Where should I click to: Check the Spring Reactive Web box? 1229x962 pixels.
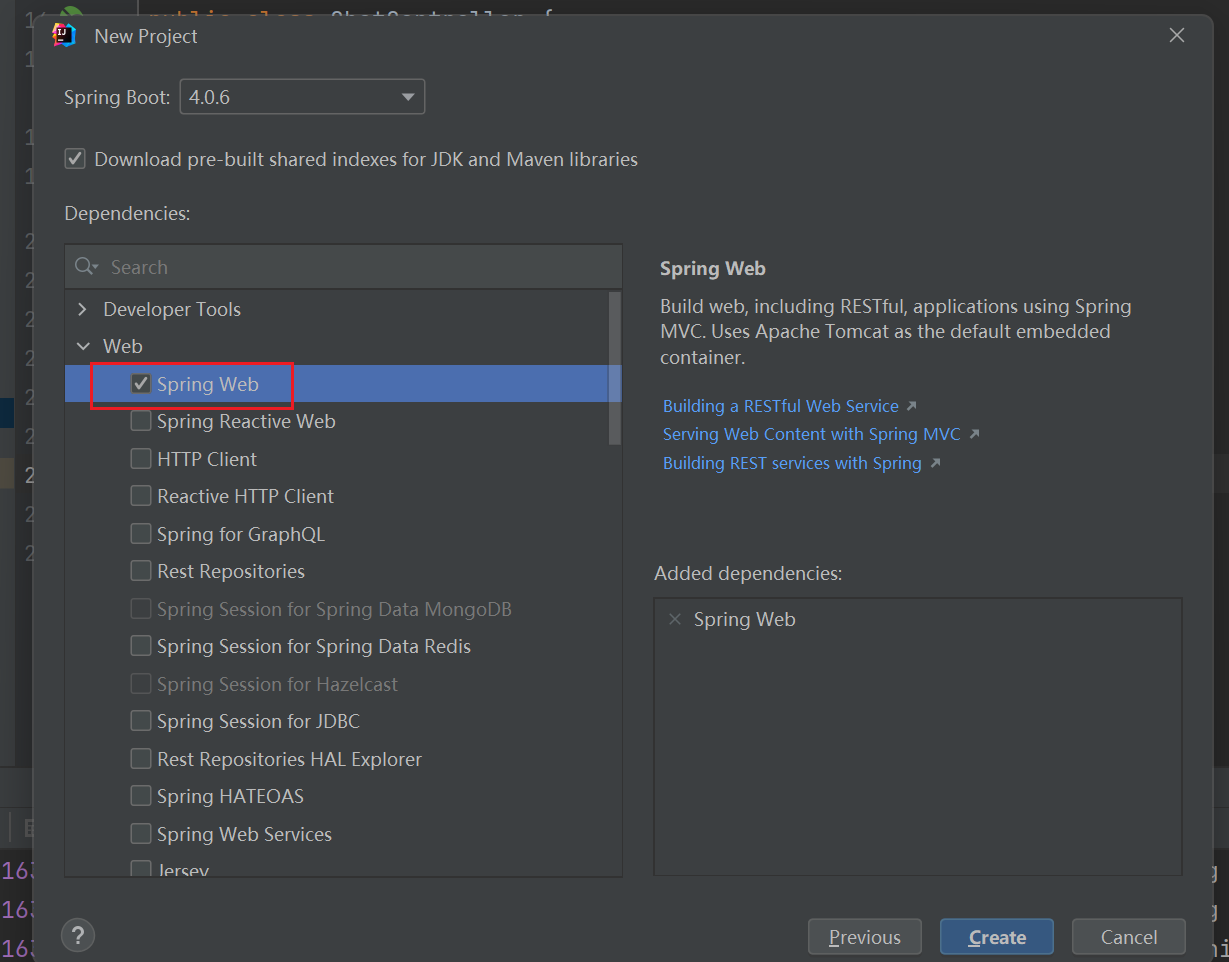[x=141, y=421]
